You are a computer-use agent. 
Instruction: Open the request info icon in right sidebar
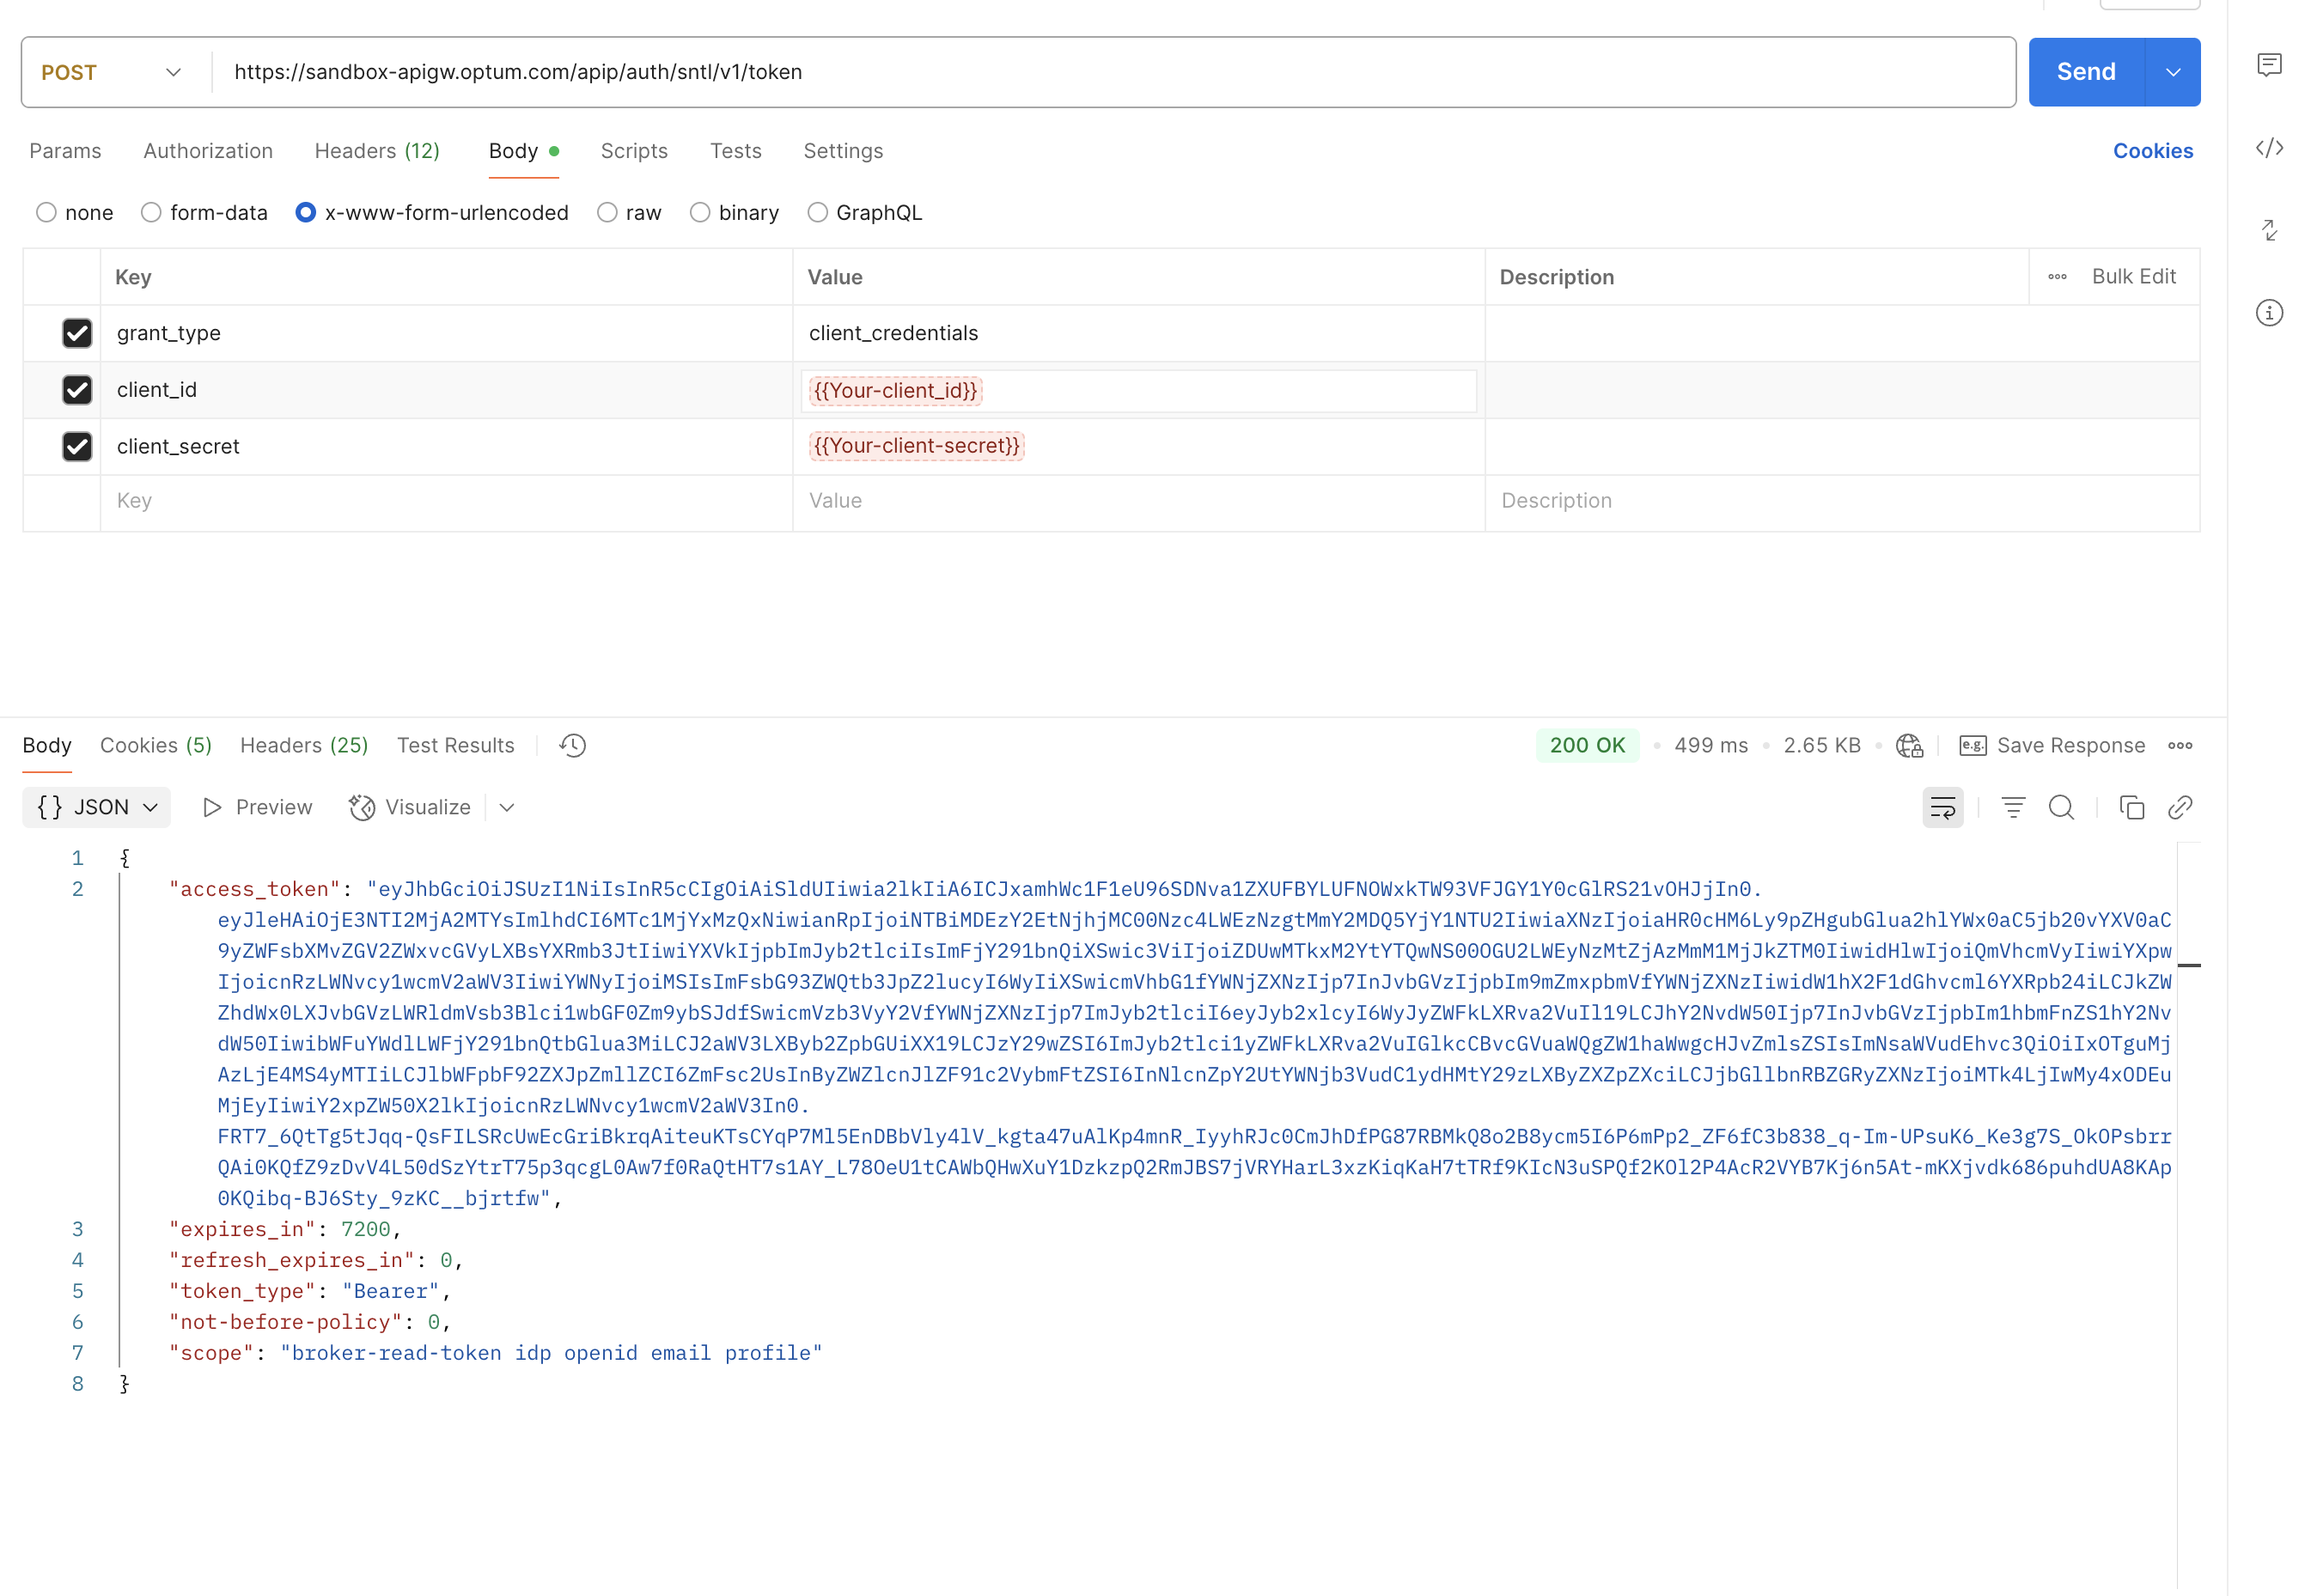pos(2269,313)
